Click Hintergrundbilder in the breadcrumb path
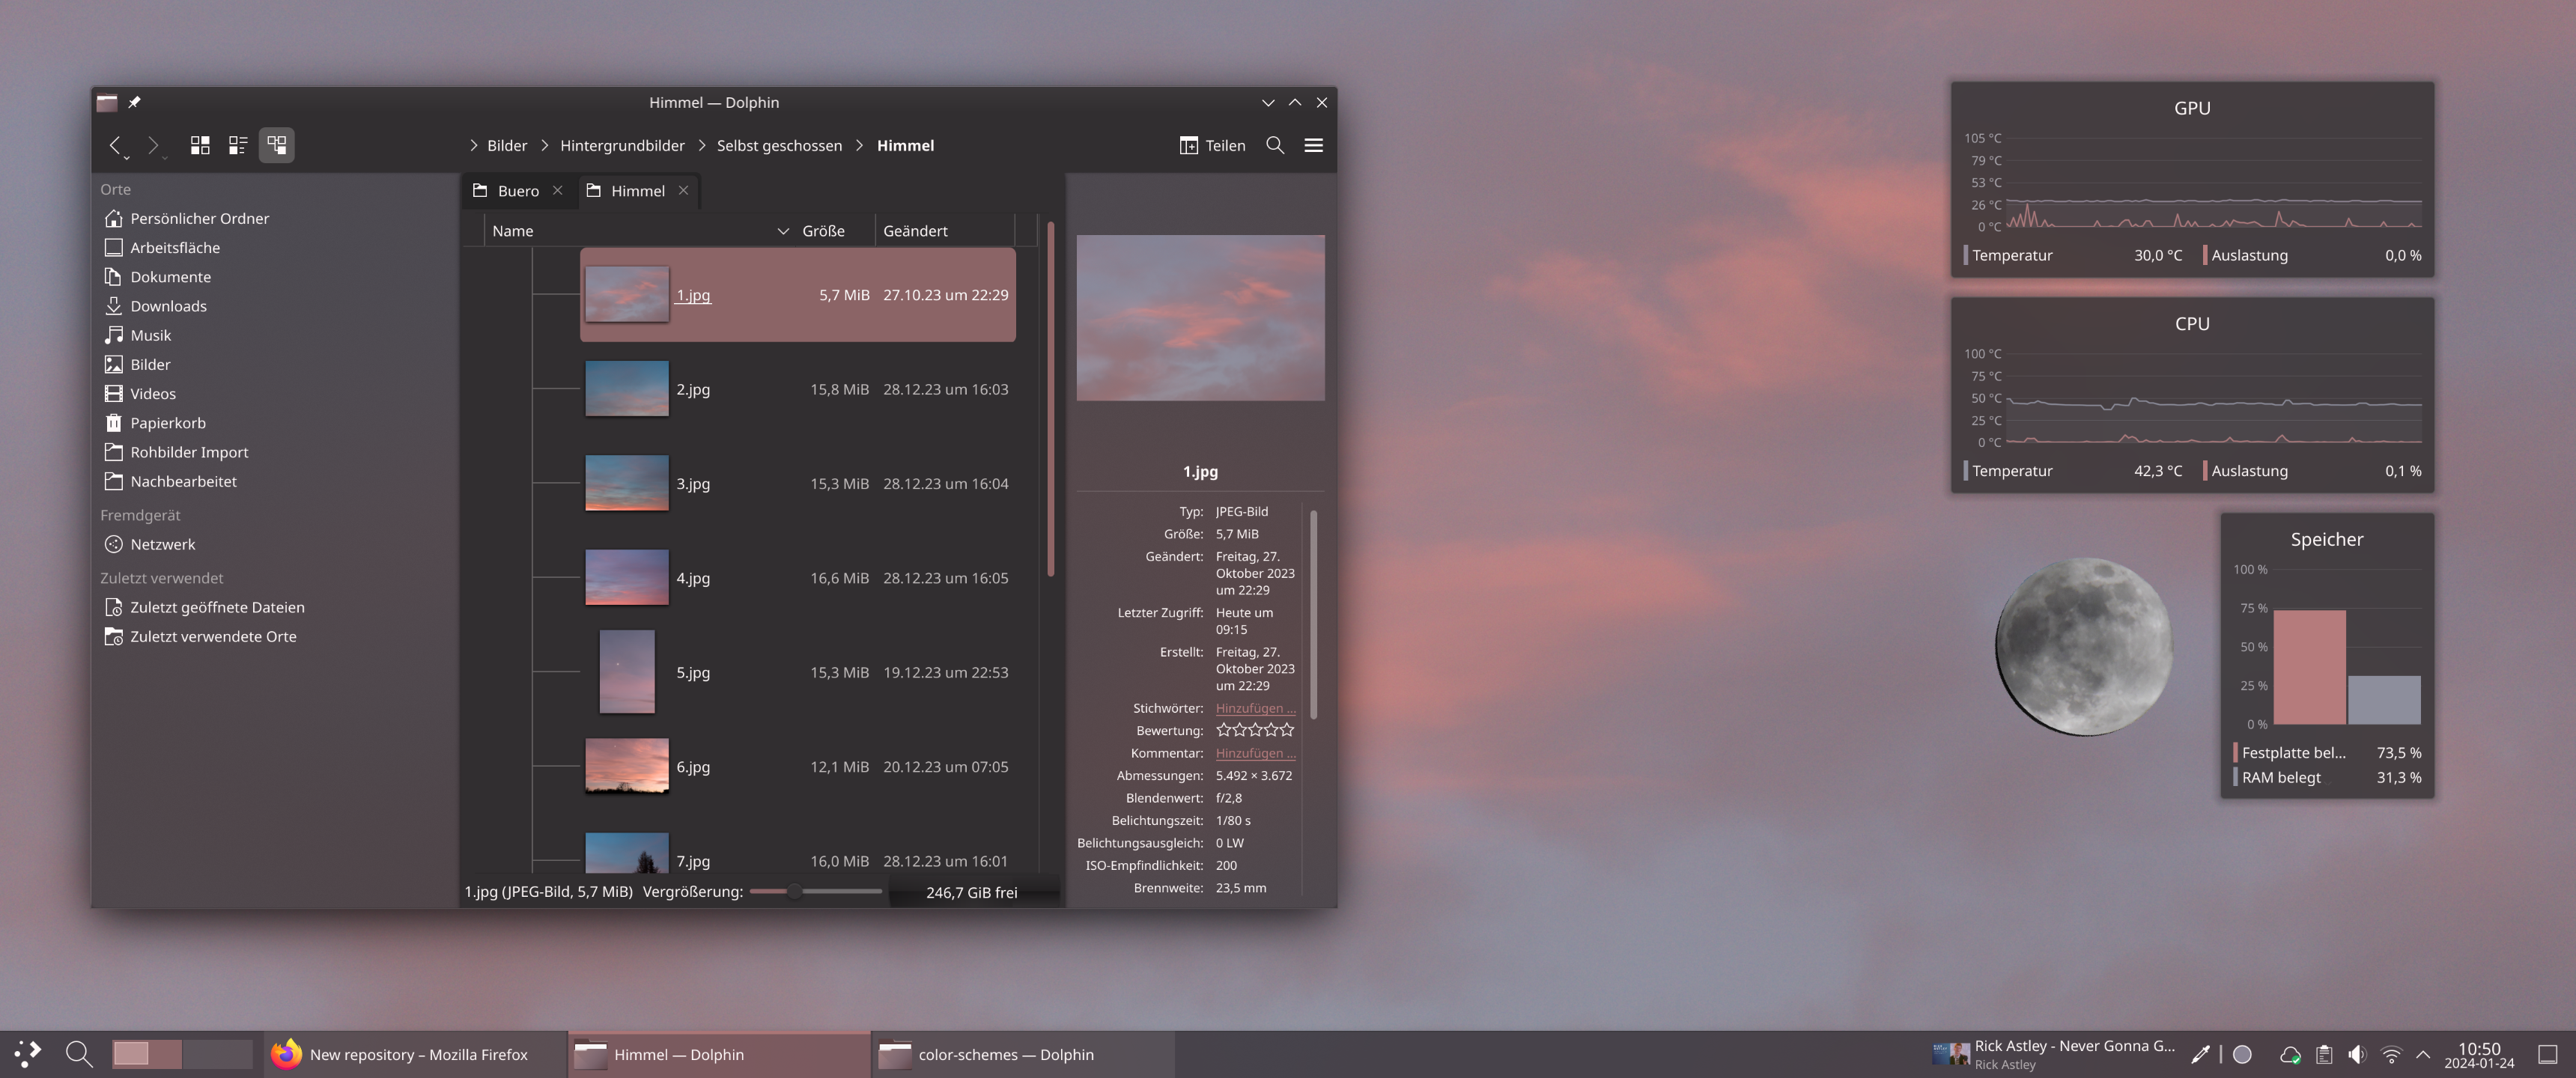 (x=622, y=145)
